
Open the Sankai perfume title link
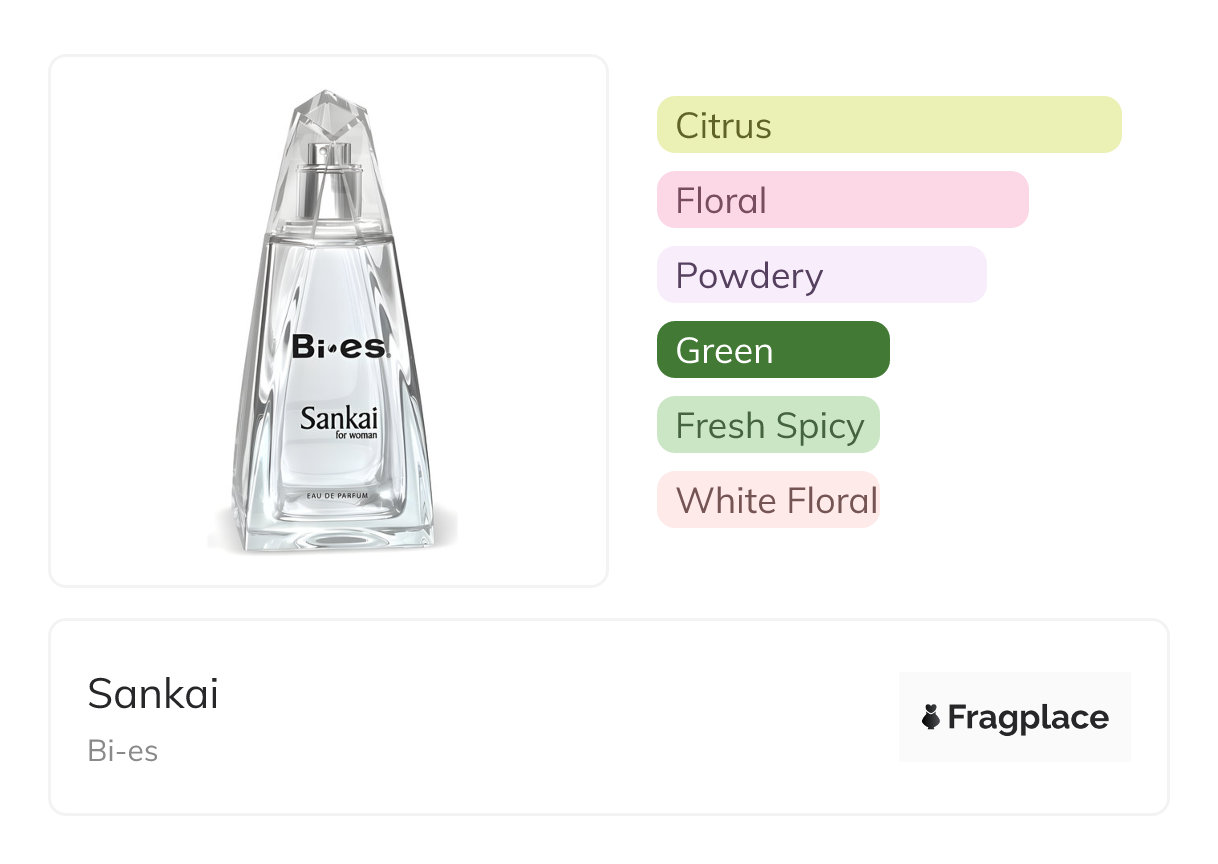click(x=153, y=694)
